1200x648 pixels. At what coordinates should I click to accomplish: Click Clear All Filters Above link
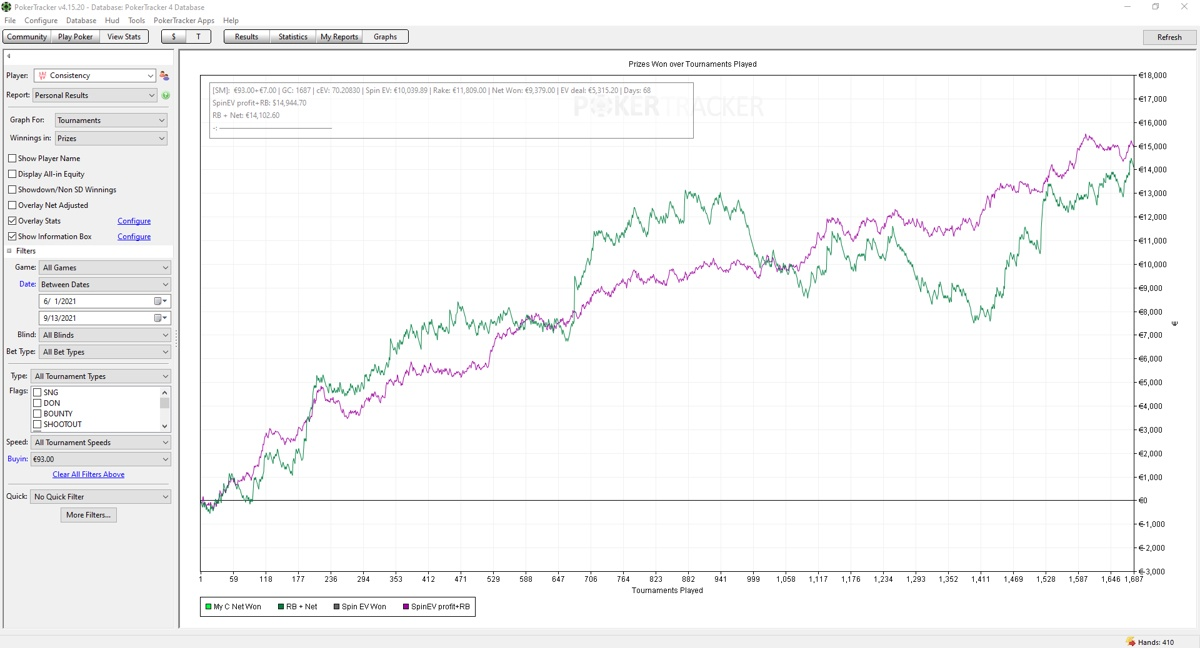[x=88, y=474]
